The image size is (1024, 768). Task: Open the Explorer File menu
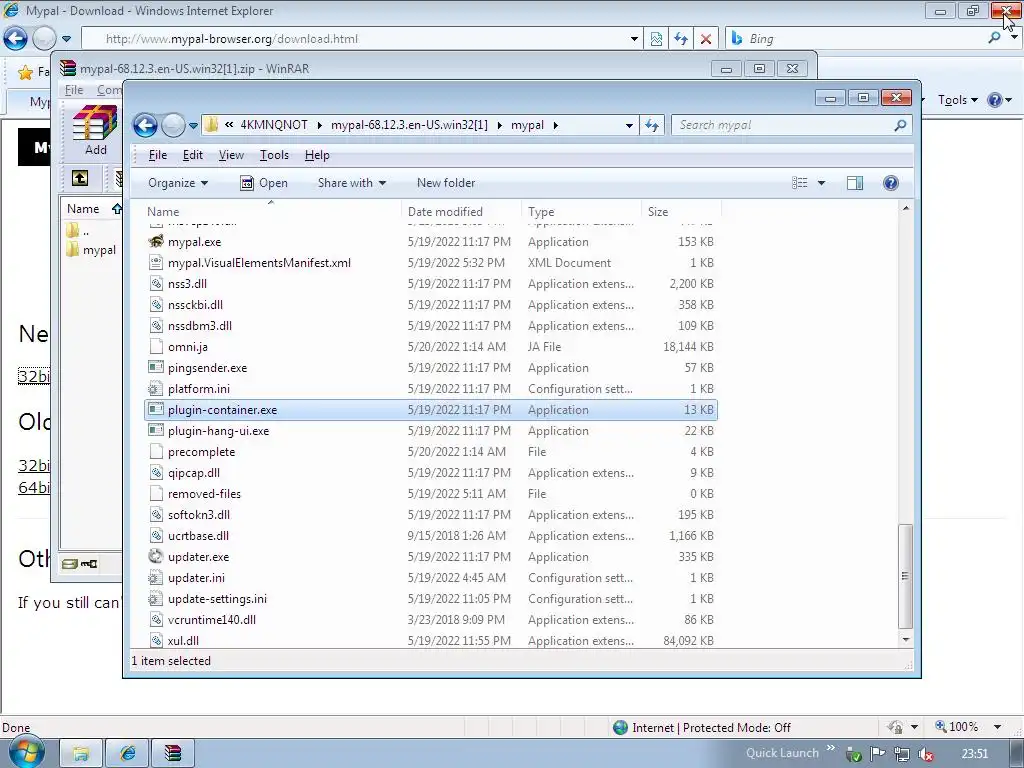[x=157, y=155]
